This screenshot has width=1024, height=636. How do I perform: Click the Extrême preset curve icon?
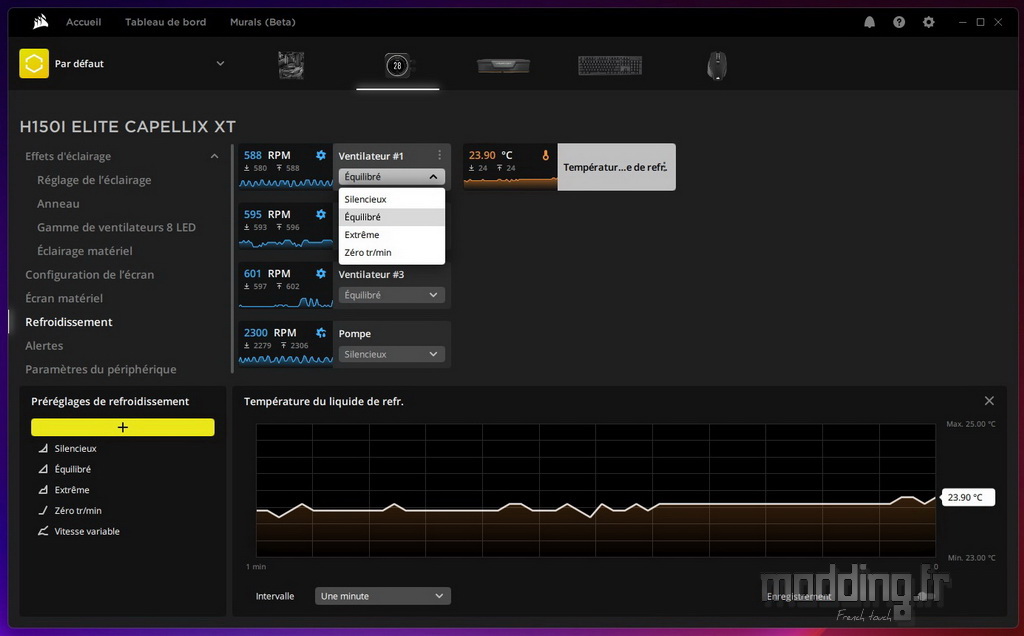click(43, 490)
